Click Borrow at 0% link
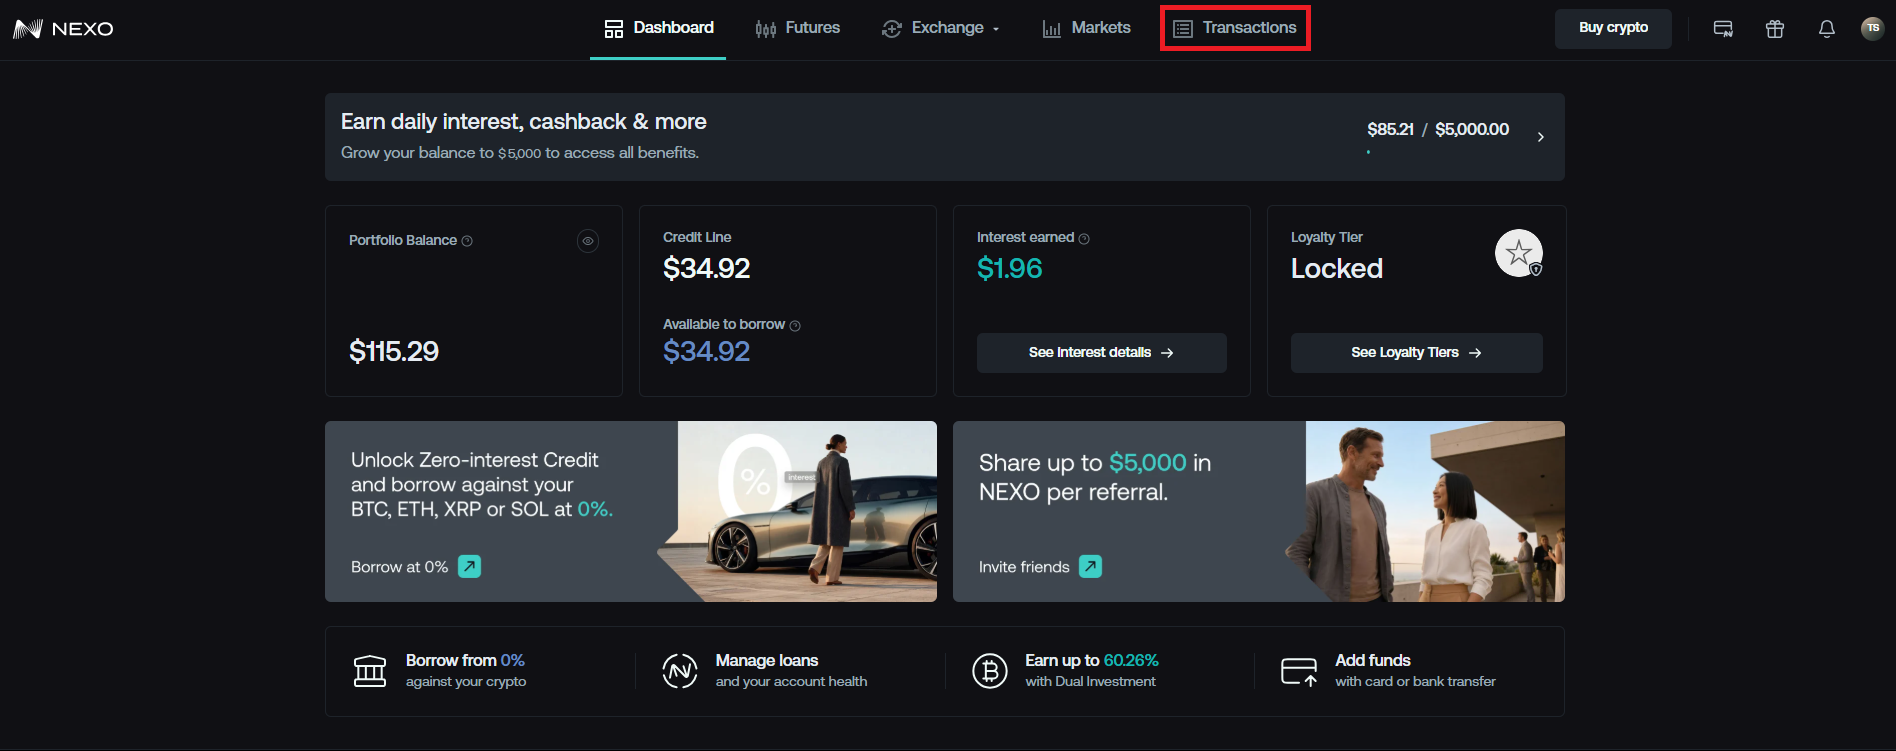1896x751 pixels. (x=416, y=567)
